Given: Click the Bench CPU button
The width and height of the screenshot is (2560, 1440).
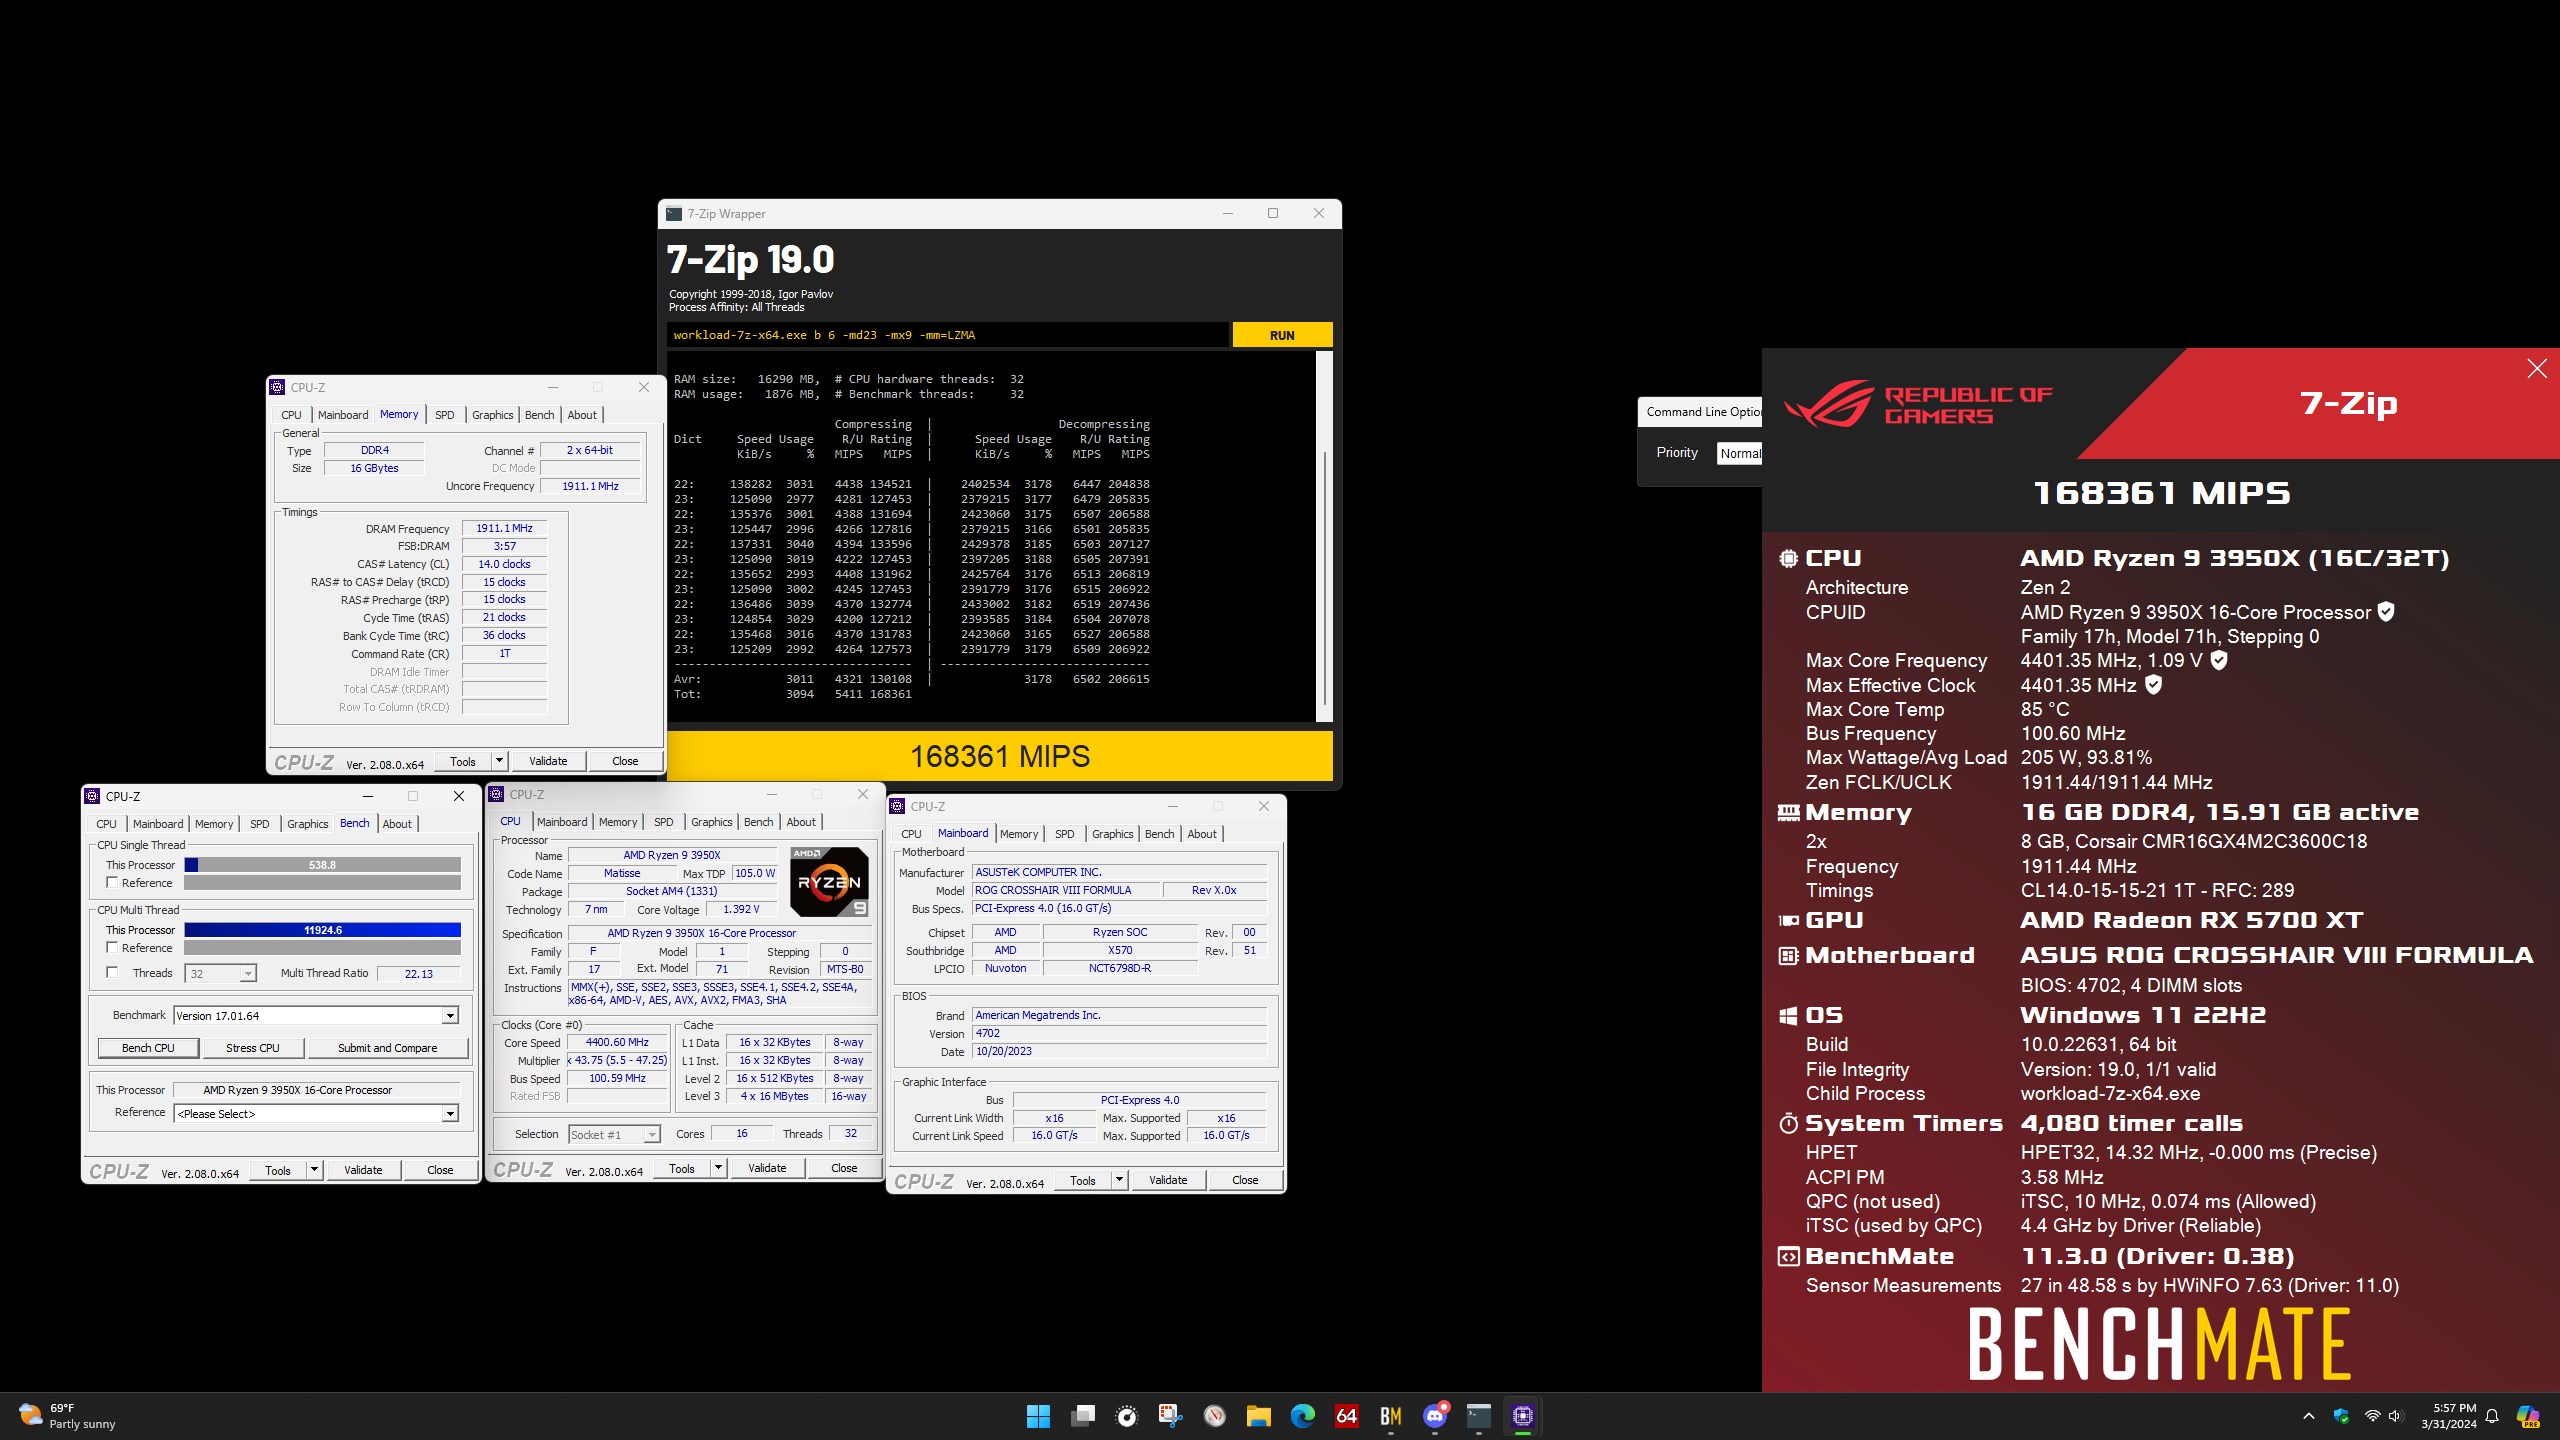Looking at the screenshot, I should point(148,1048).
